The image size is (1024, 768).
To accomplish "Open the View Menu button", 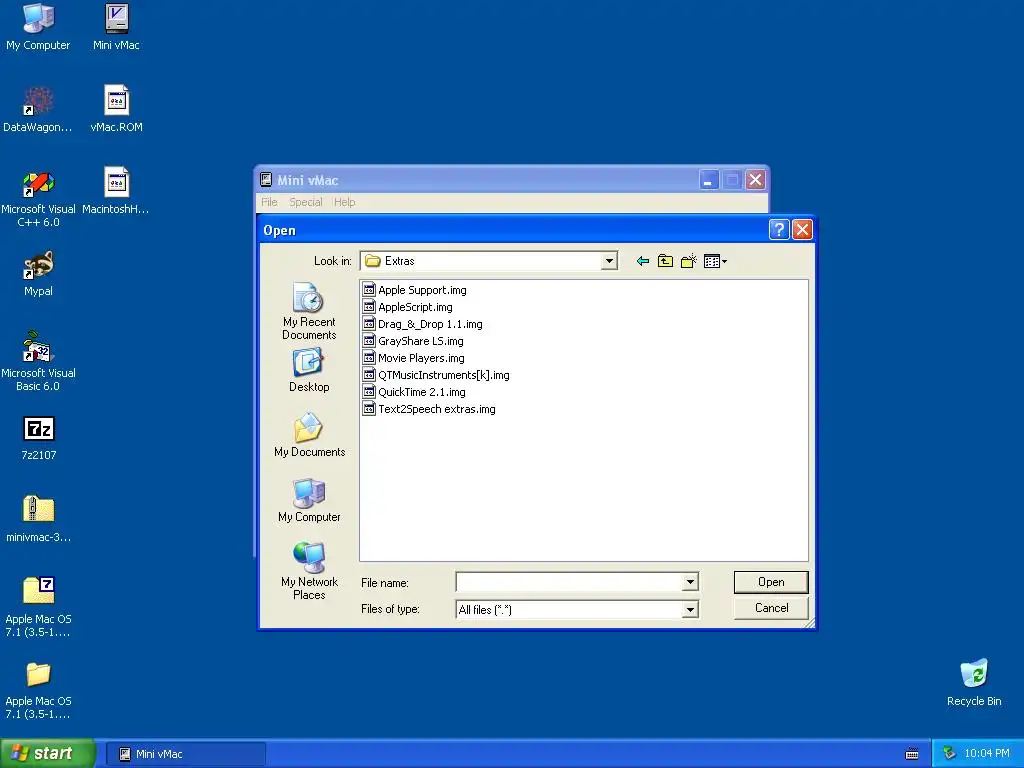I will coord(715,261).
